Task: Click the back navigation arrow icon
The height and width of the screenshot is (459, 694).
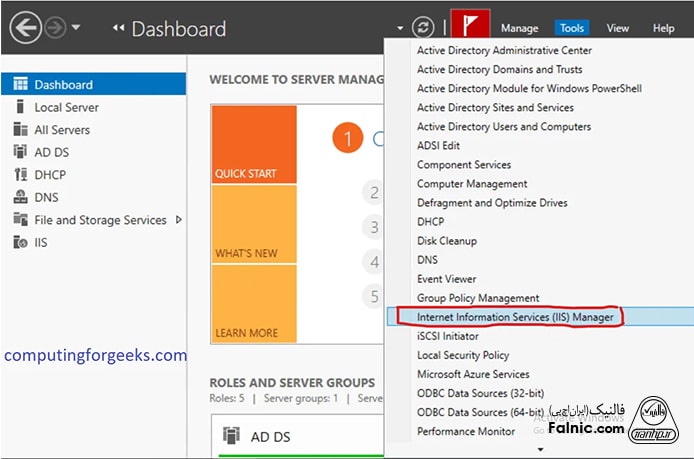Action: pyautogui.click(x=25, y=27)
